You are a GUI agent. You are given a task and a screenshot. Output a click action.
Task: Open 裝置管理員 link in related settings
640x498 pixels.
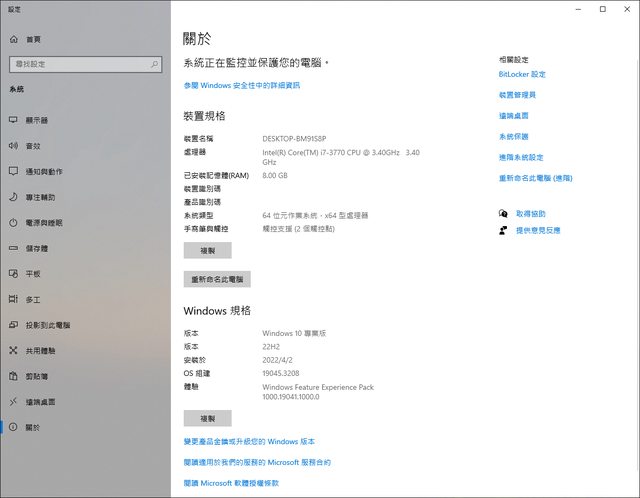click(x=517, y=95)
